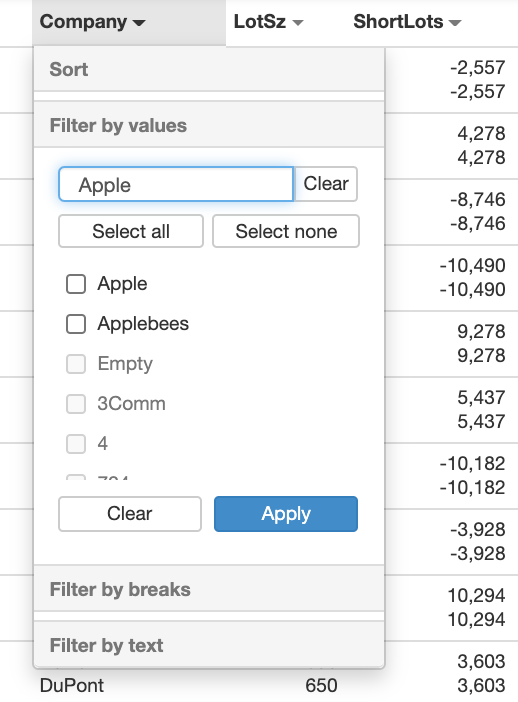Open the ShortLots column dropdown arrow

coord(455,22)
